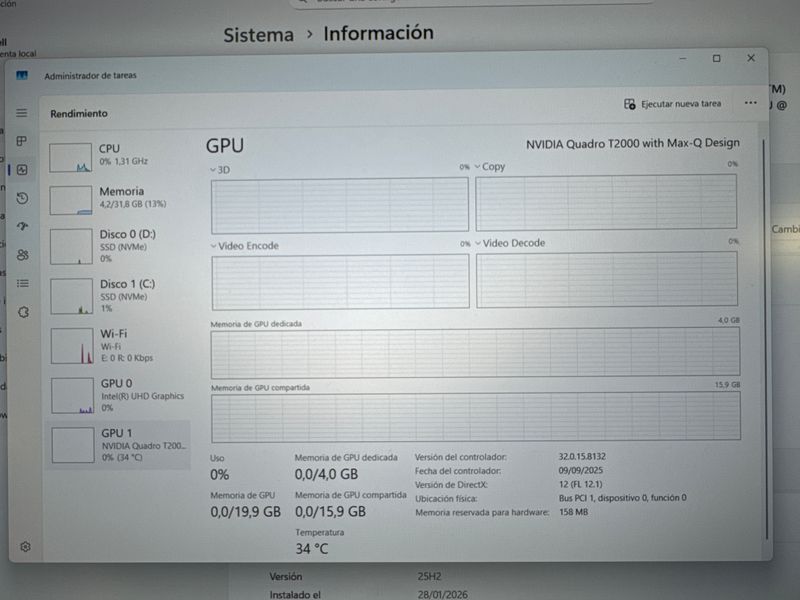The image size is (800, 600).
Task: Click the 158 MB hardware reserved value
Action: coord(573,512)
